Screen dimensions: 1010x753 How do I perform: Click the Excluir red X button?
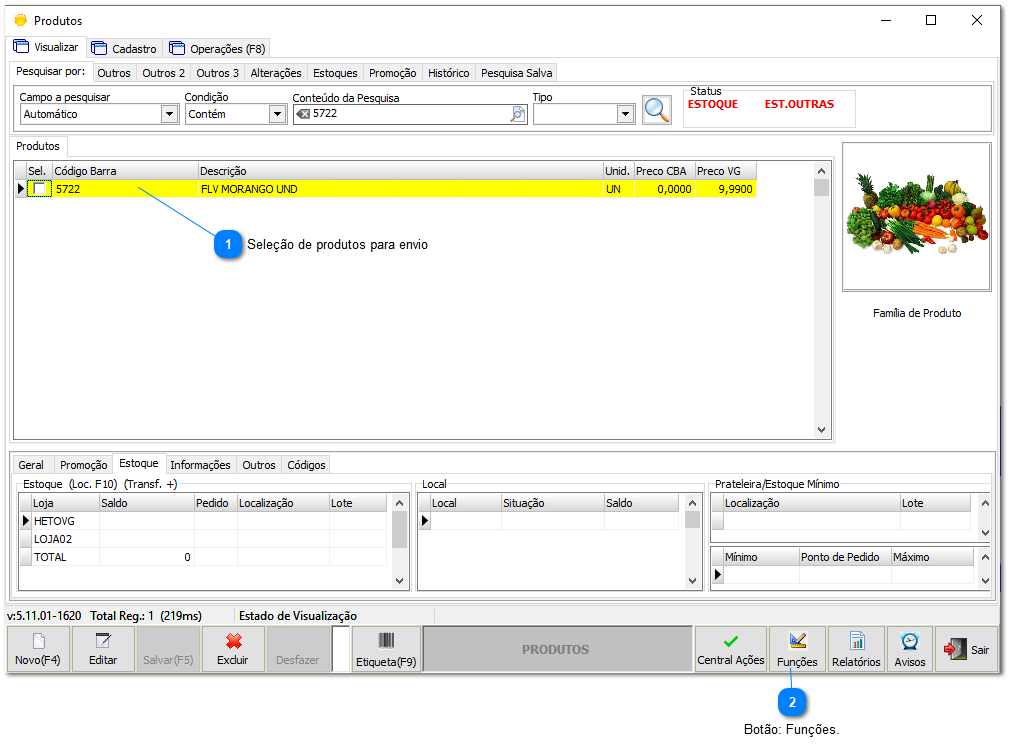coord(233,649)
